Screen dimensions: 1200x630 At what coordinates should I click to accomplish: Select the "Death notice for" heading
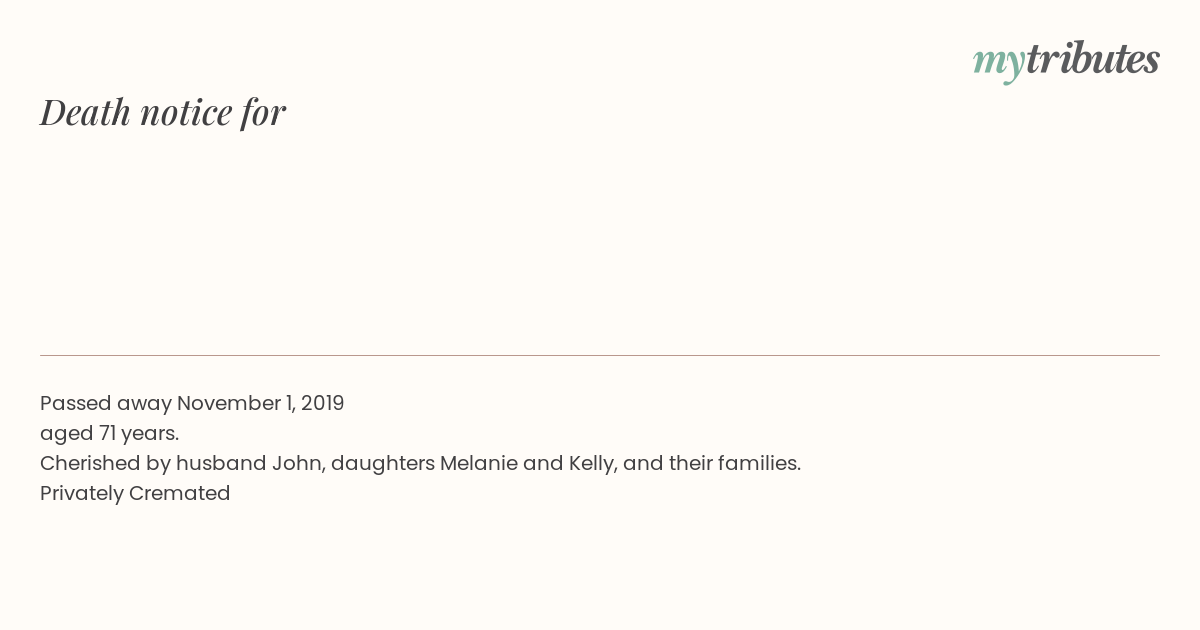(163, 112)
